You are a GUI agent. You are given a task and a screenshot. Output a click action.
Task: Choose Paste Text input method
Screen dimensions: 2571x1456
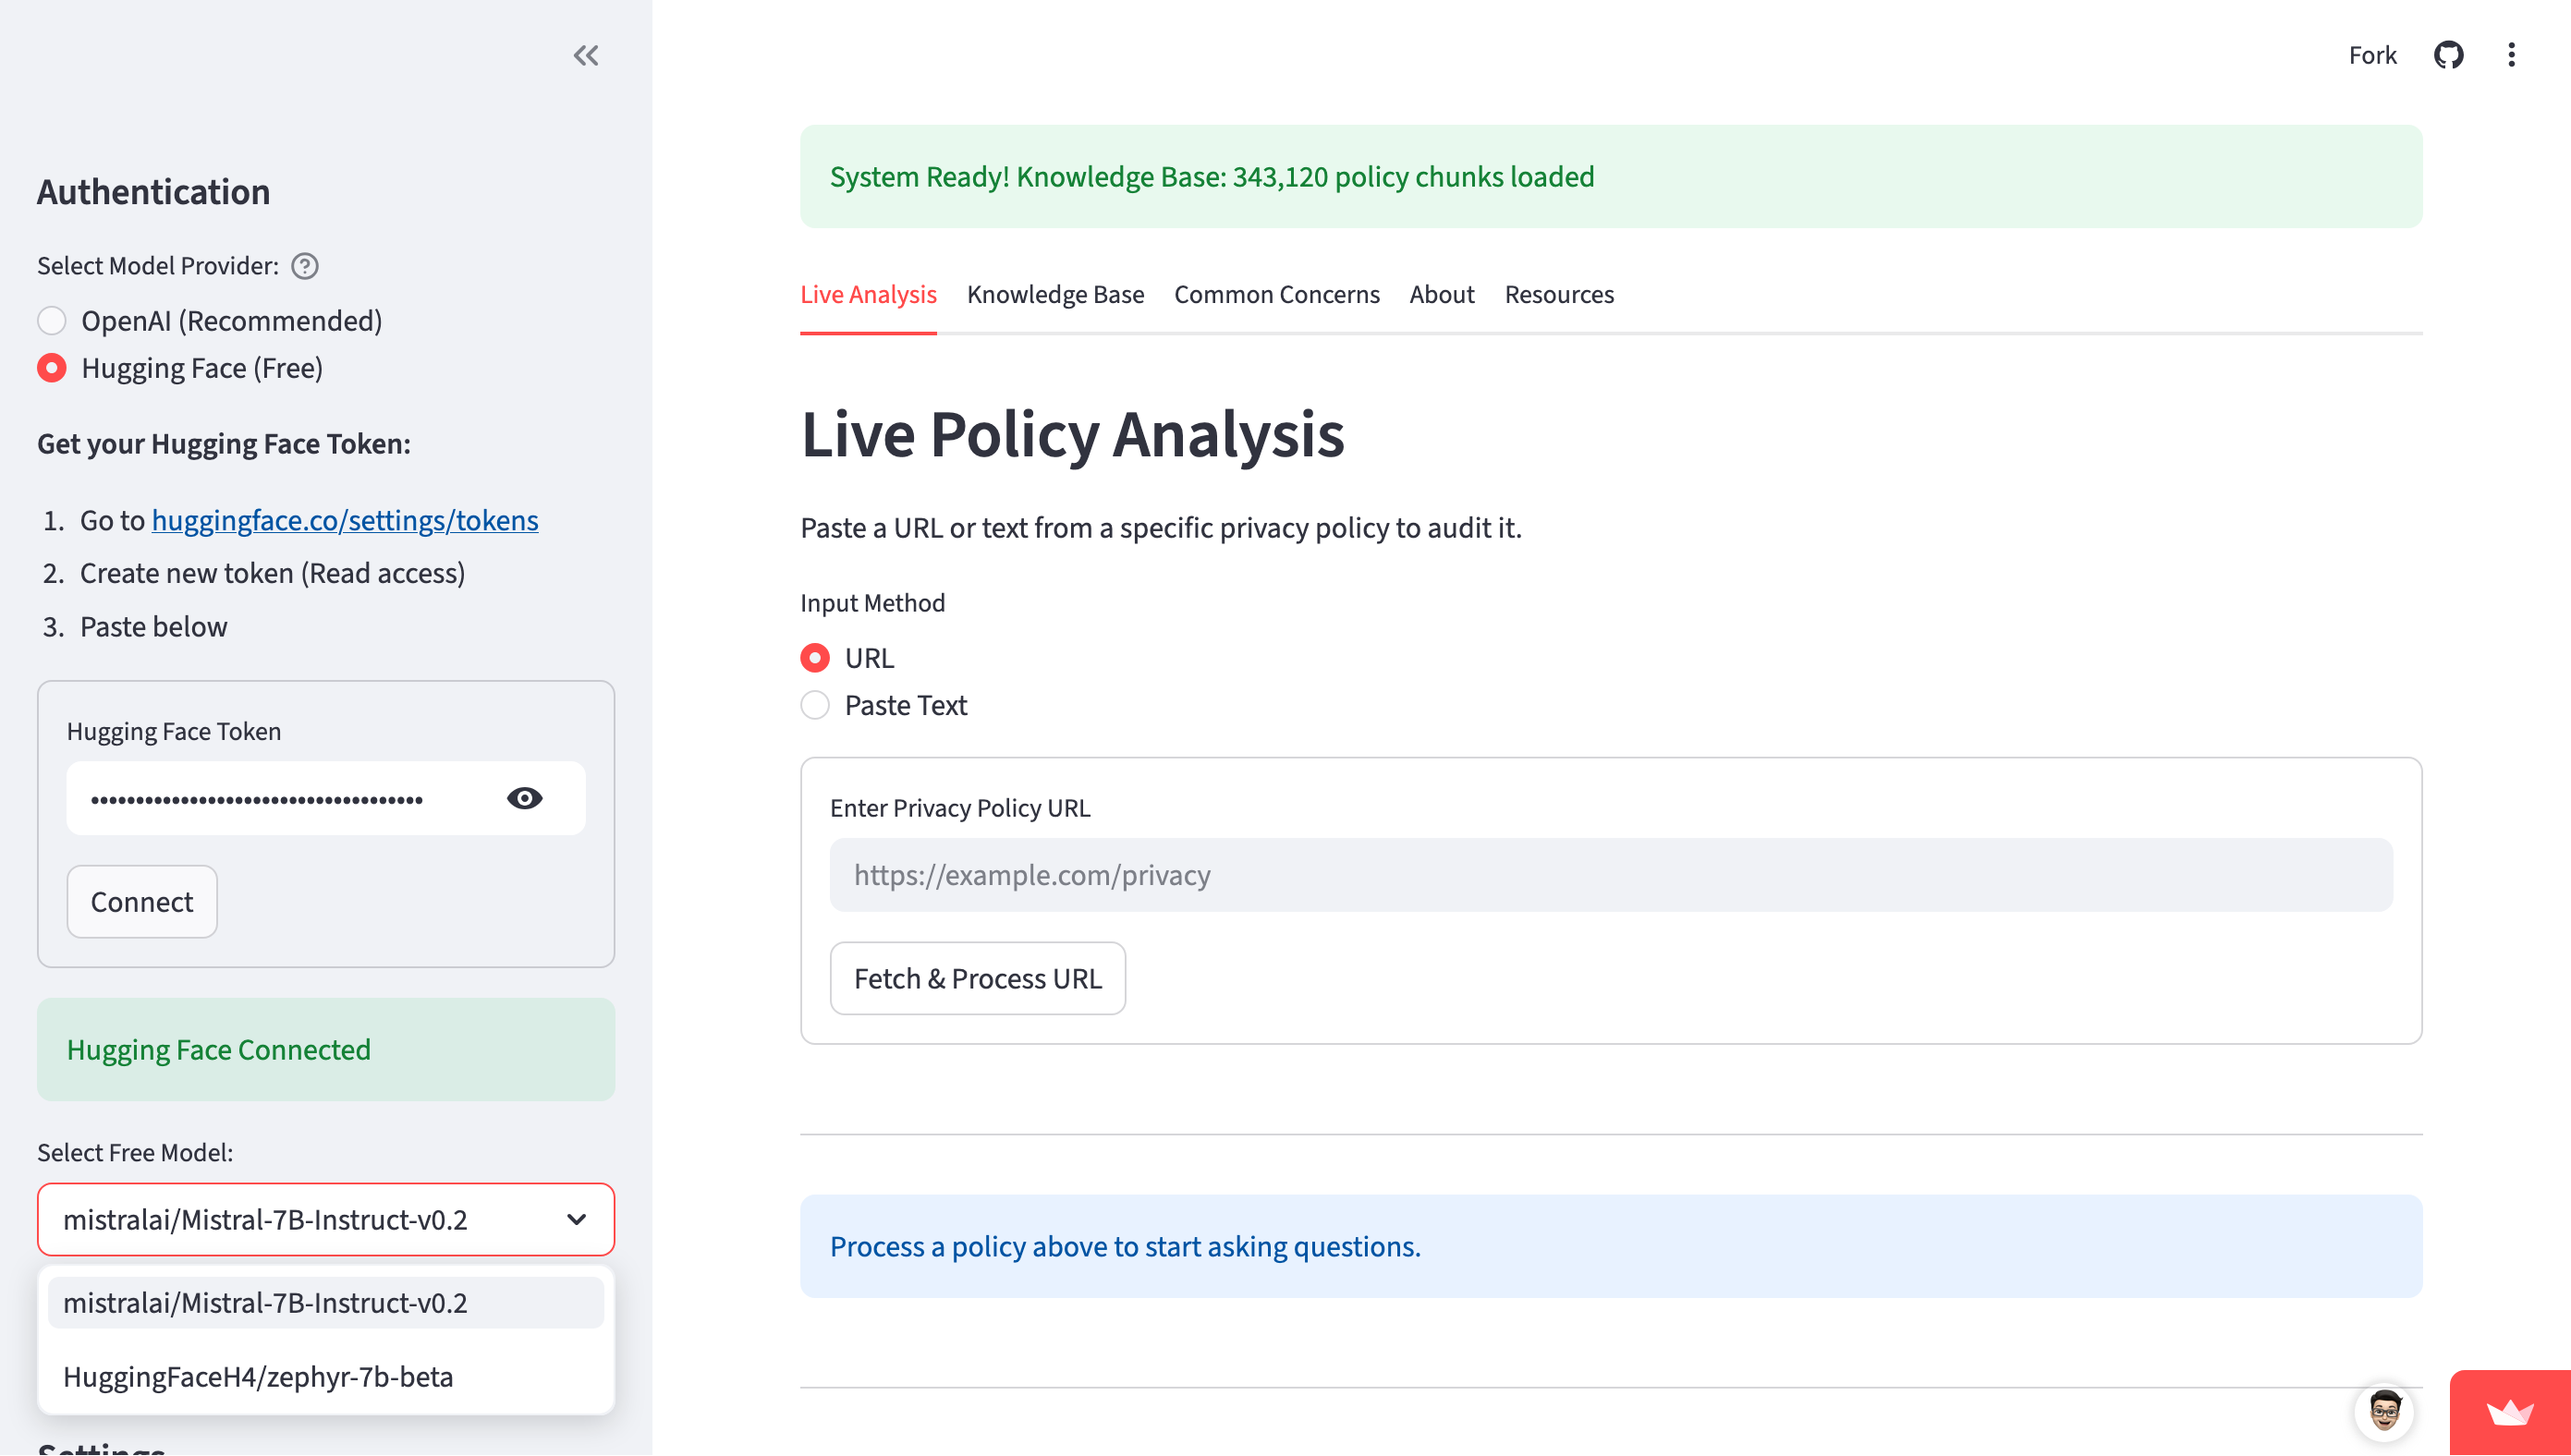[884, 705]
